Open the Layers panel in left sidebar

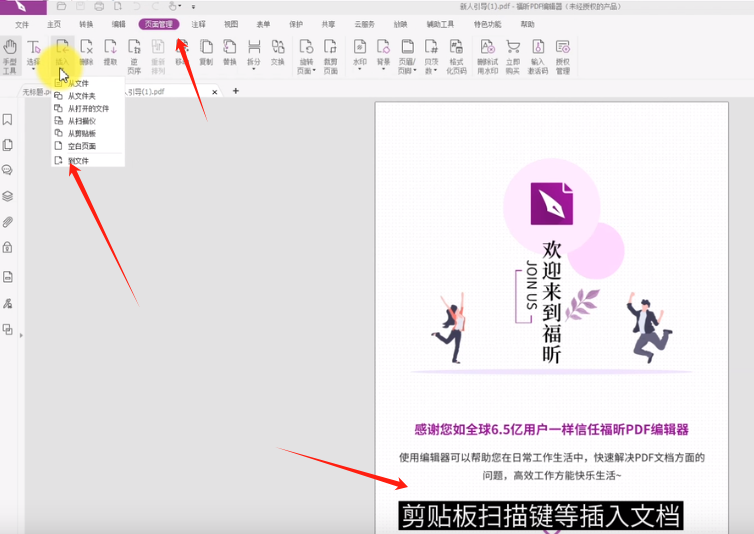click(7, 196)
